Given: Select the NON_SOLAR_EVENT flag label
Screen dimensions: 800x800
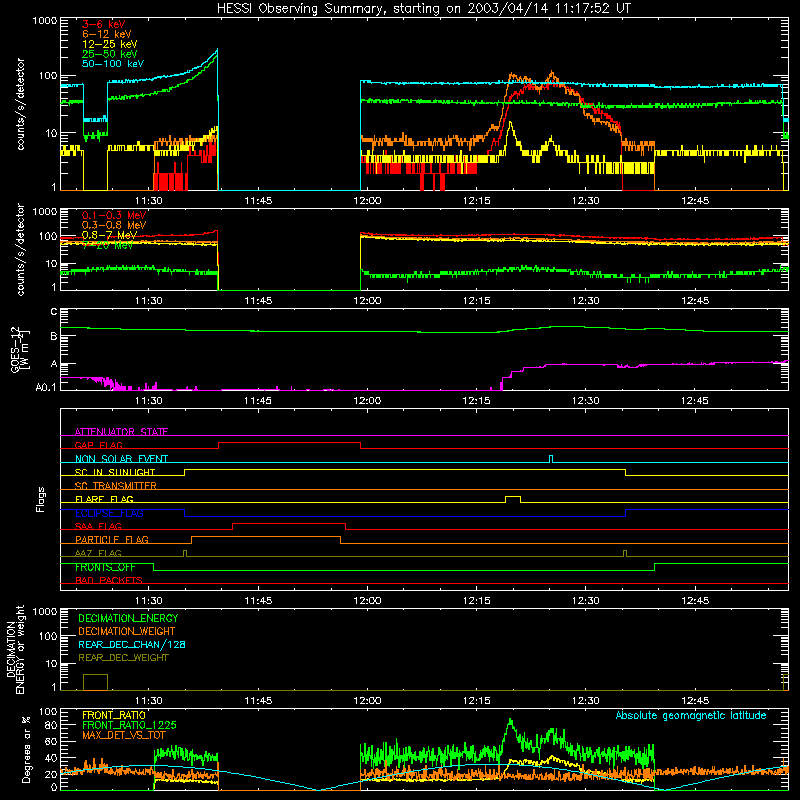Looking at the screenshot, I should click(121, 459).
